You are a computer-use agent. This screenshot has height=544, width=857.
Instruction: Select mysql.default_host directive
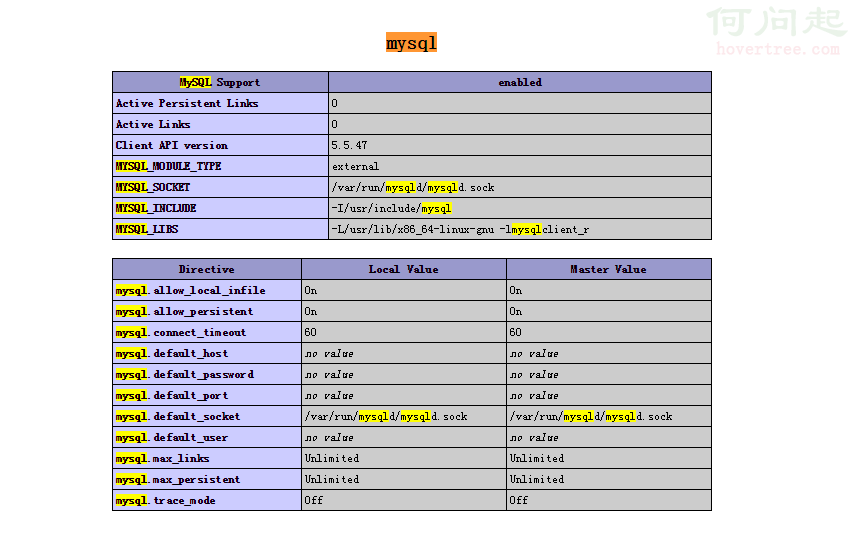pos(172,353)
